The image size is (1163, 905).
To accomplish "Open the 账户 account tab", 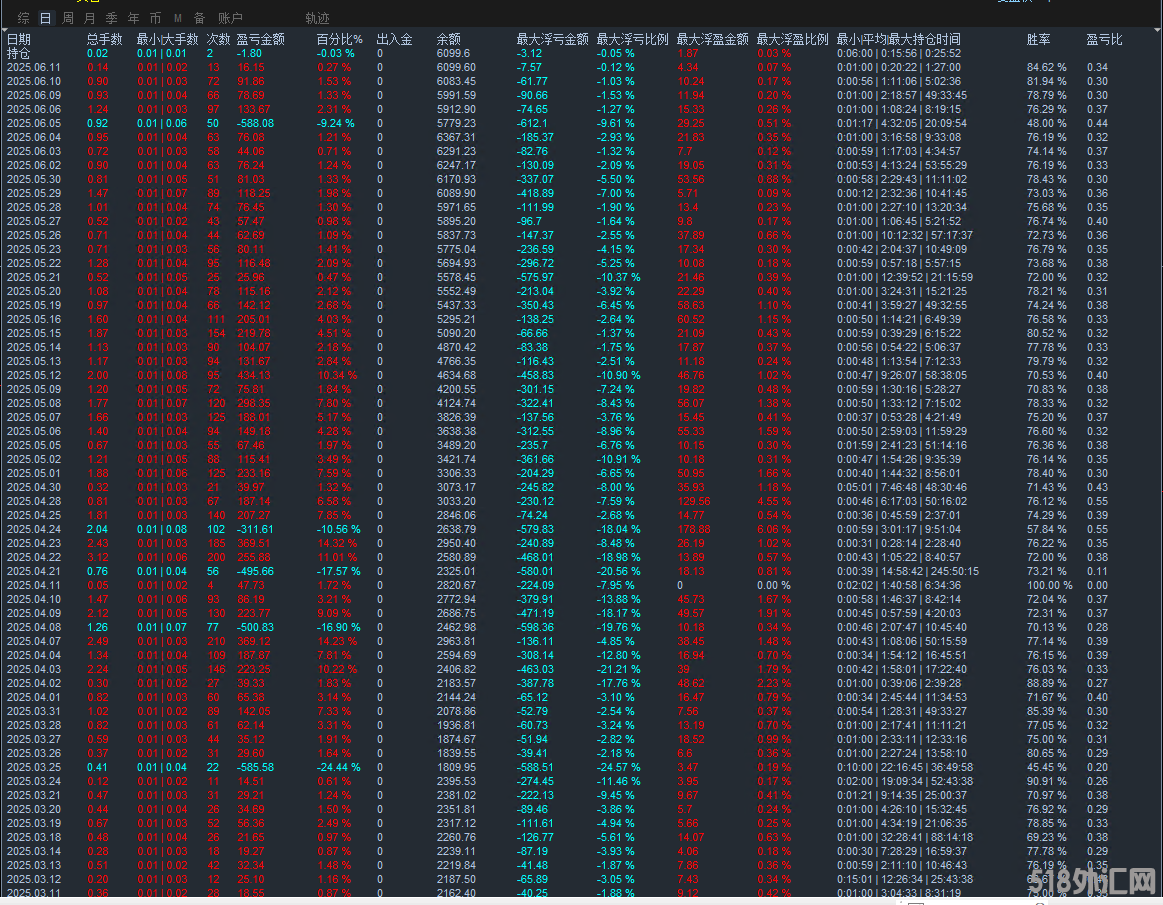I will point(230,18).
